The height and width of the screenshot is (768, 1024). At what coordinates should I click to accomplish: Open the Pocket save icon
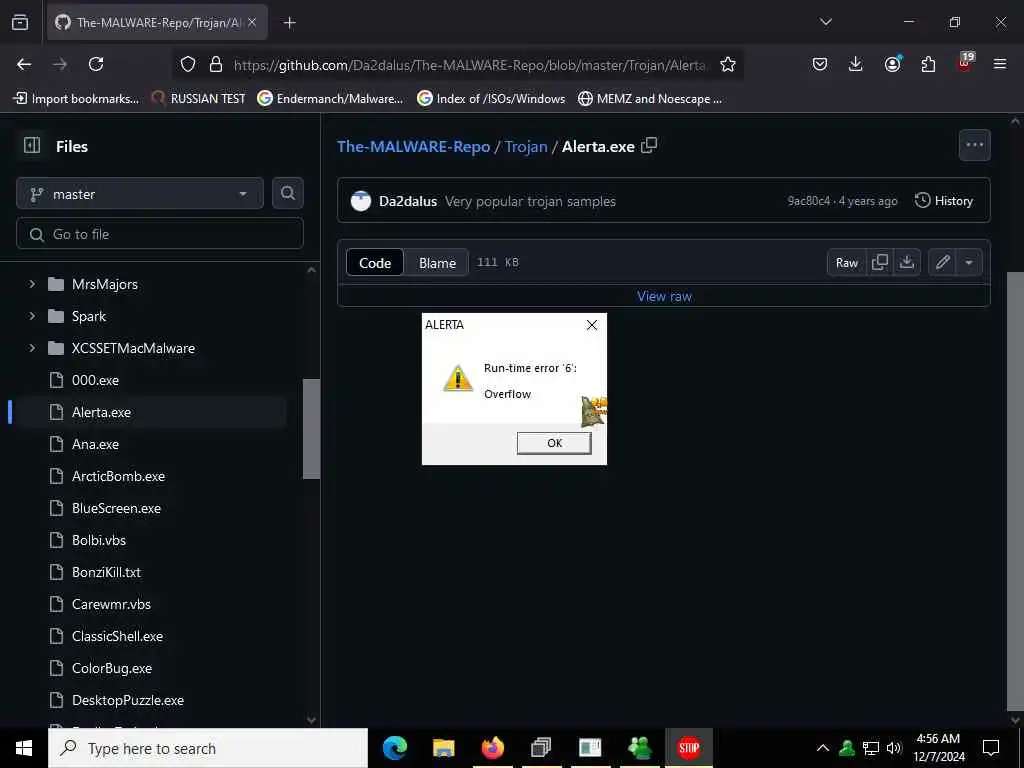pyautogui.click(x=820, y=64)
